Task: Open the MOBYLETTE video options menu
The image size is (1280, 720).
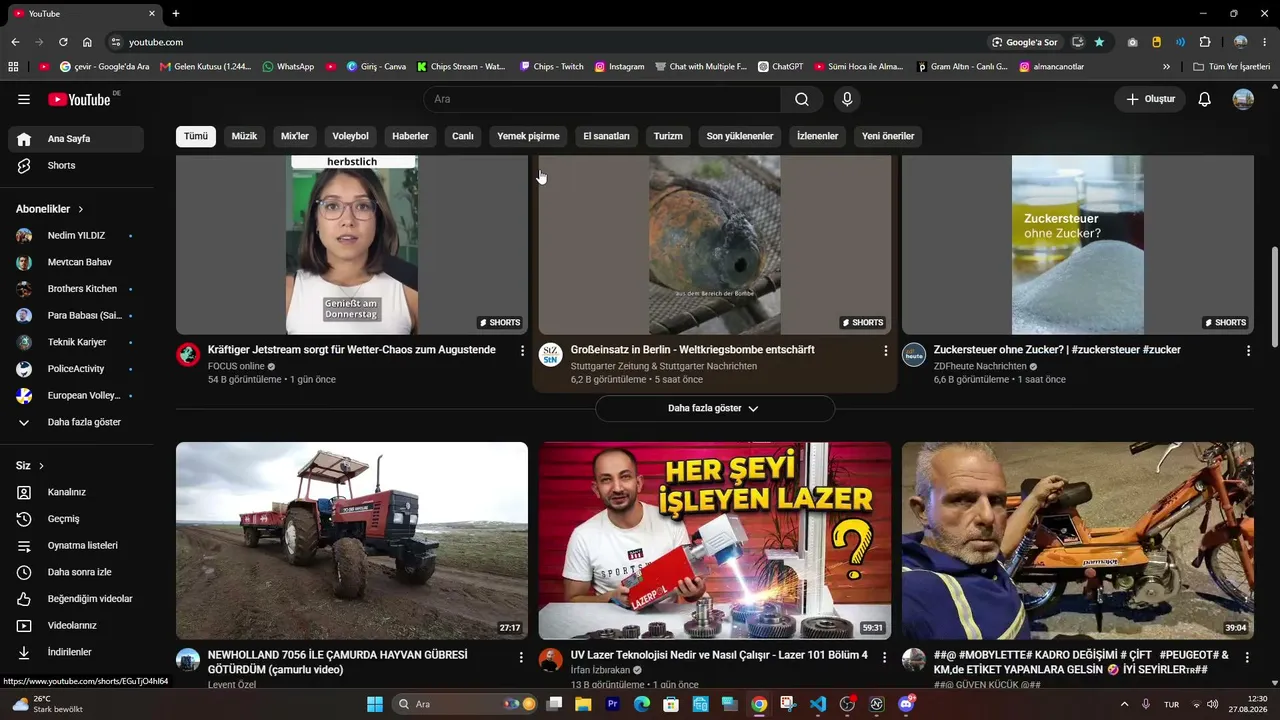Action: 1247,657
